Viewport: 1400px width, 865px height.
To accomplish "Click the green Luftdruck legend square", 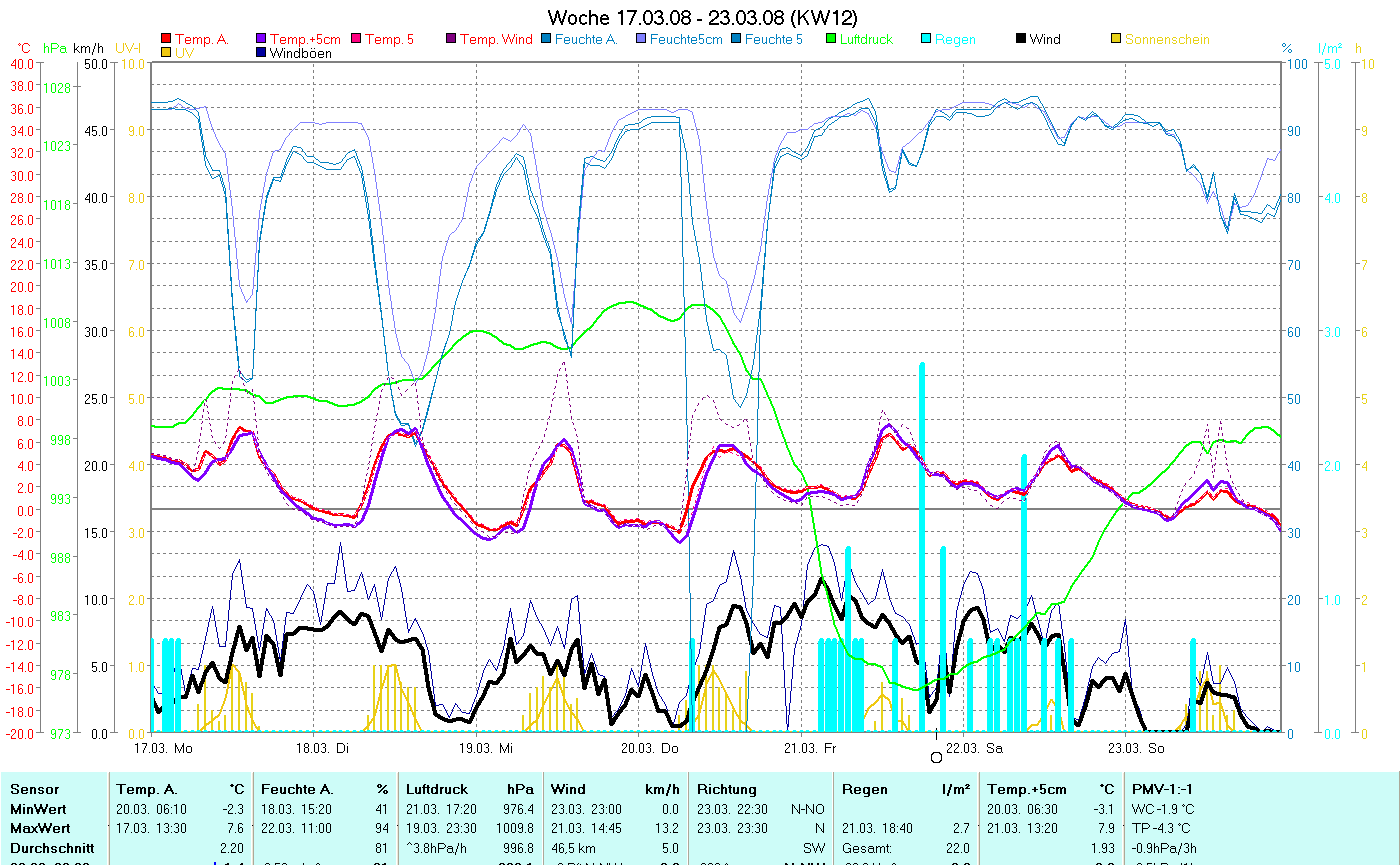I will pyautogui.click(x=831, y=39).
